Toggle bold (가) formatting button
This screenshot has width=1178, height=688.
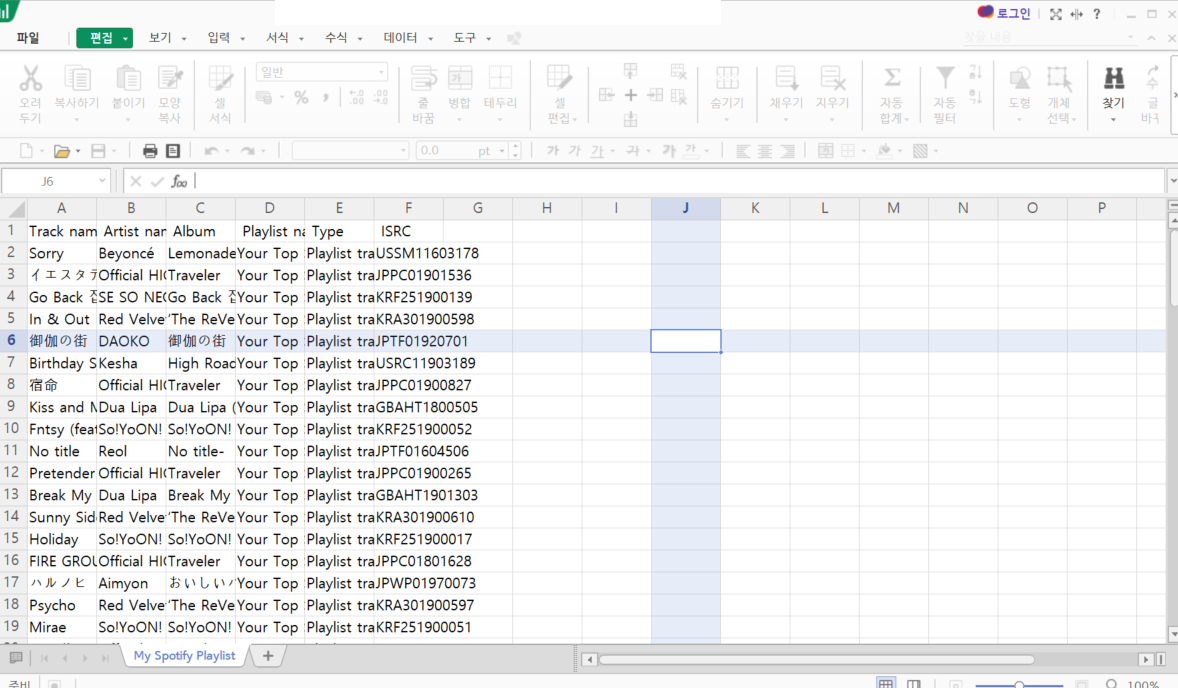[553, 151]
